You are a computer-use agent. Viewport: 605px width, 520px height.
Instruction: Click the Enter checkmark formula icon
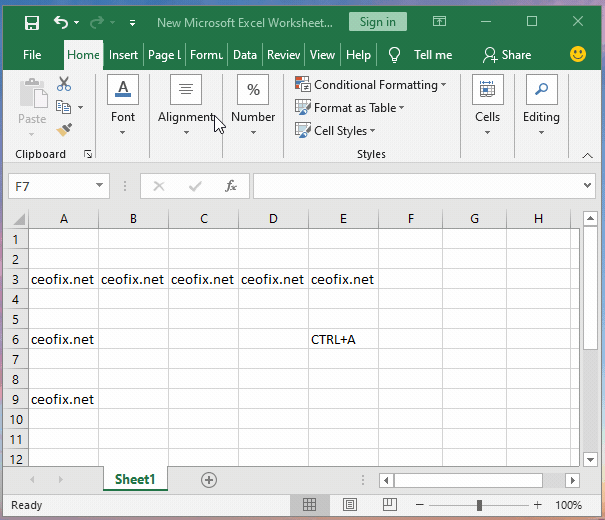click(195, 186)
